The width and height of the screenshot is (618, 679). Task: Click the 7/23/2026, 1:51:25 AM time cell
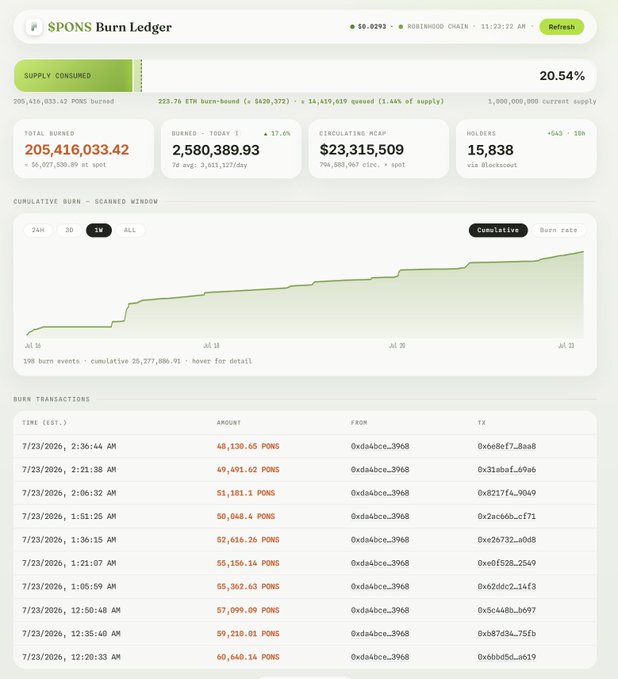click(69, 516)
